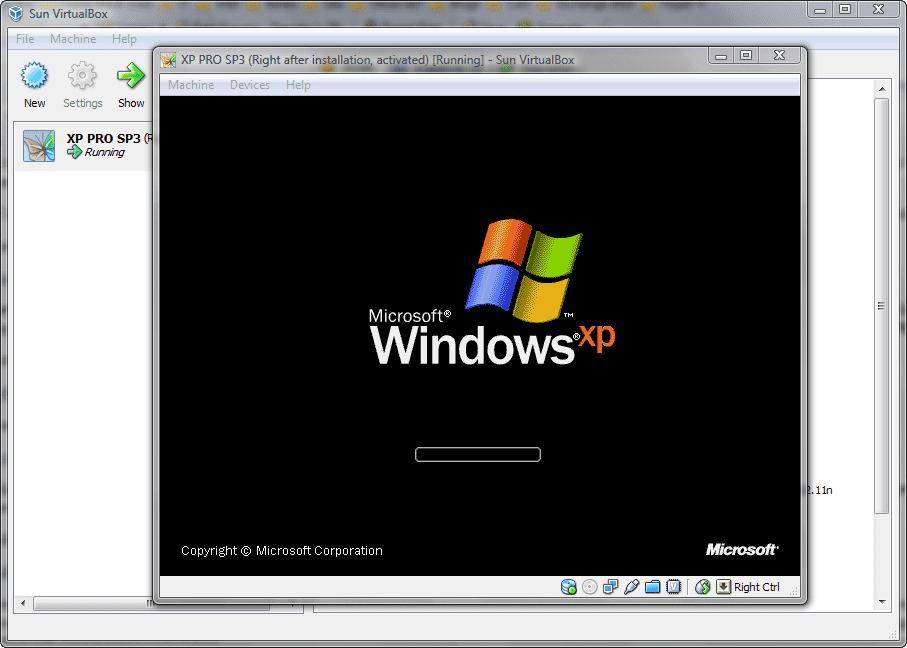This screenshot has width=907, height=648.
Task: Click the network adapters status bar icon
Action: point(610,587)
